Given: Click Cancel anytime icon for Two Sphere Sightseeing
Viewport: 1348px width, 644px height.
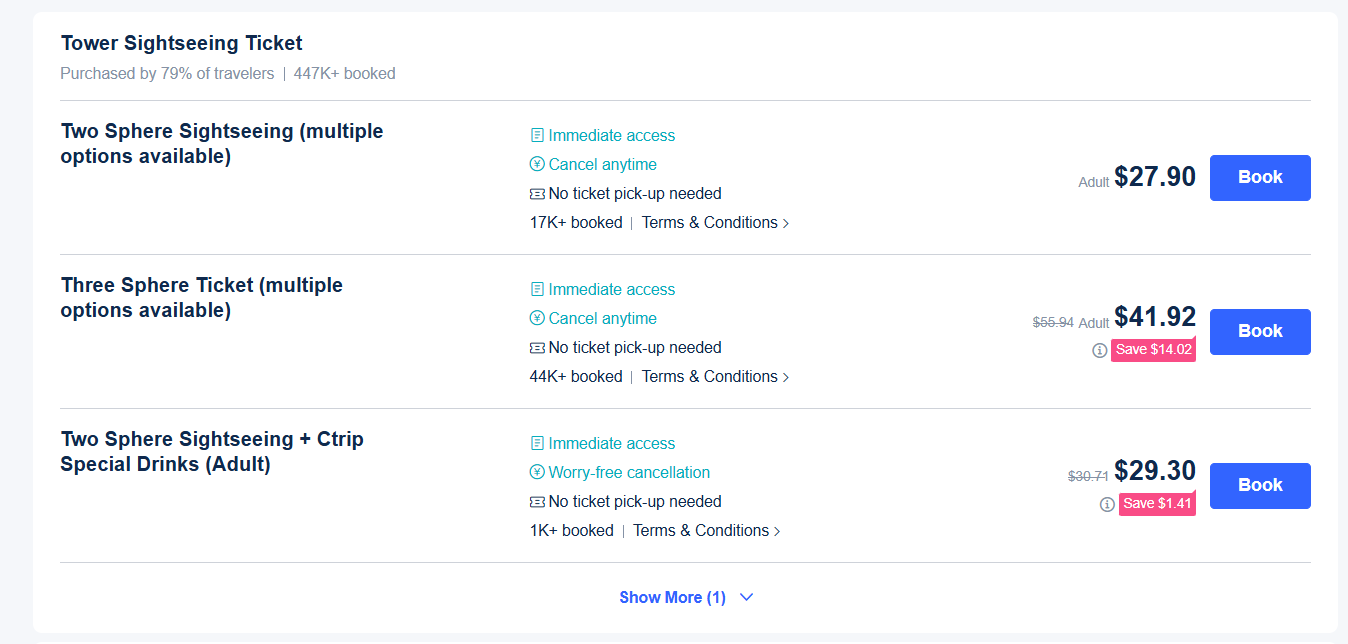Looking at the screenshot, I should point(537,164).
